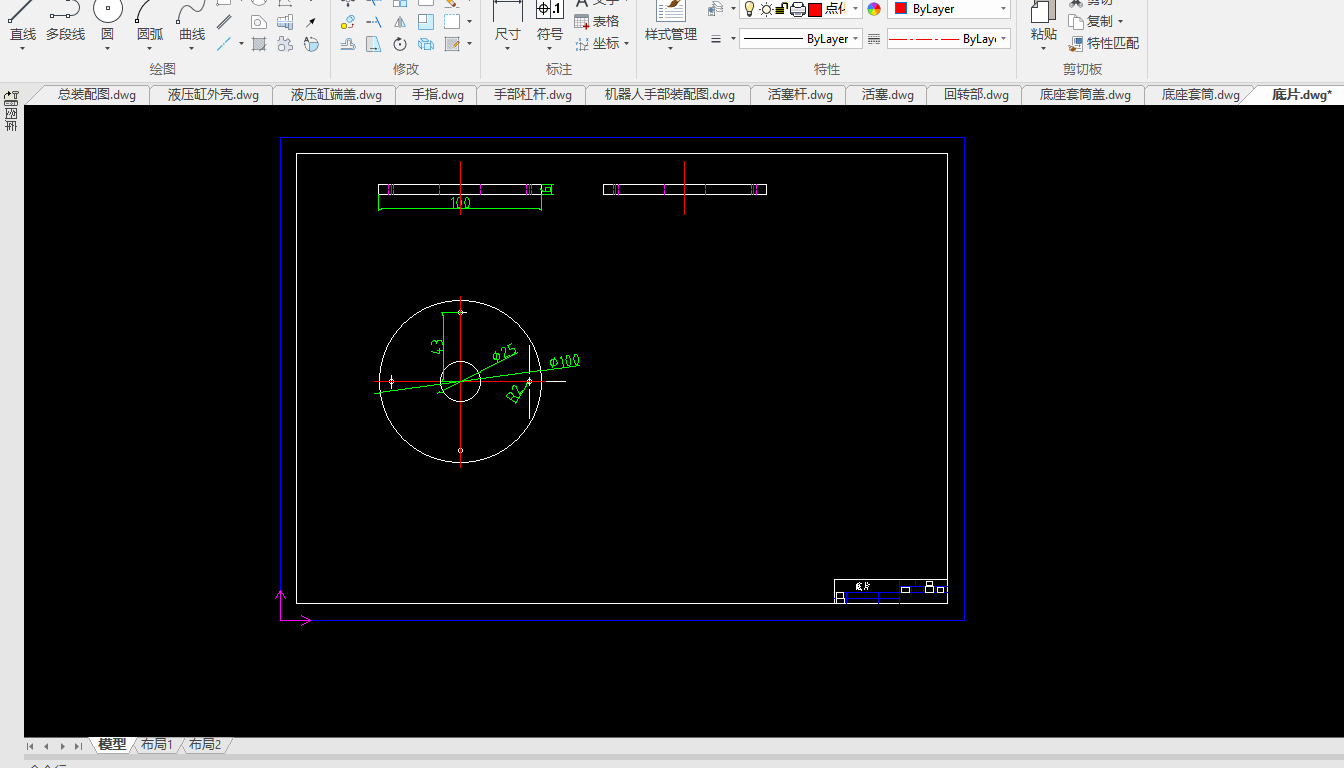Select the 直线 line drawing tool
The image size is (1344, 768).
pyautogui.click(x=22, y=22)
